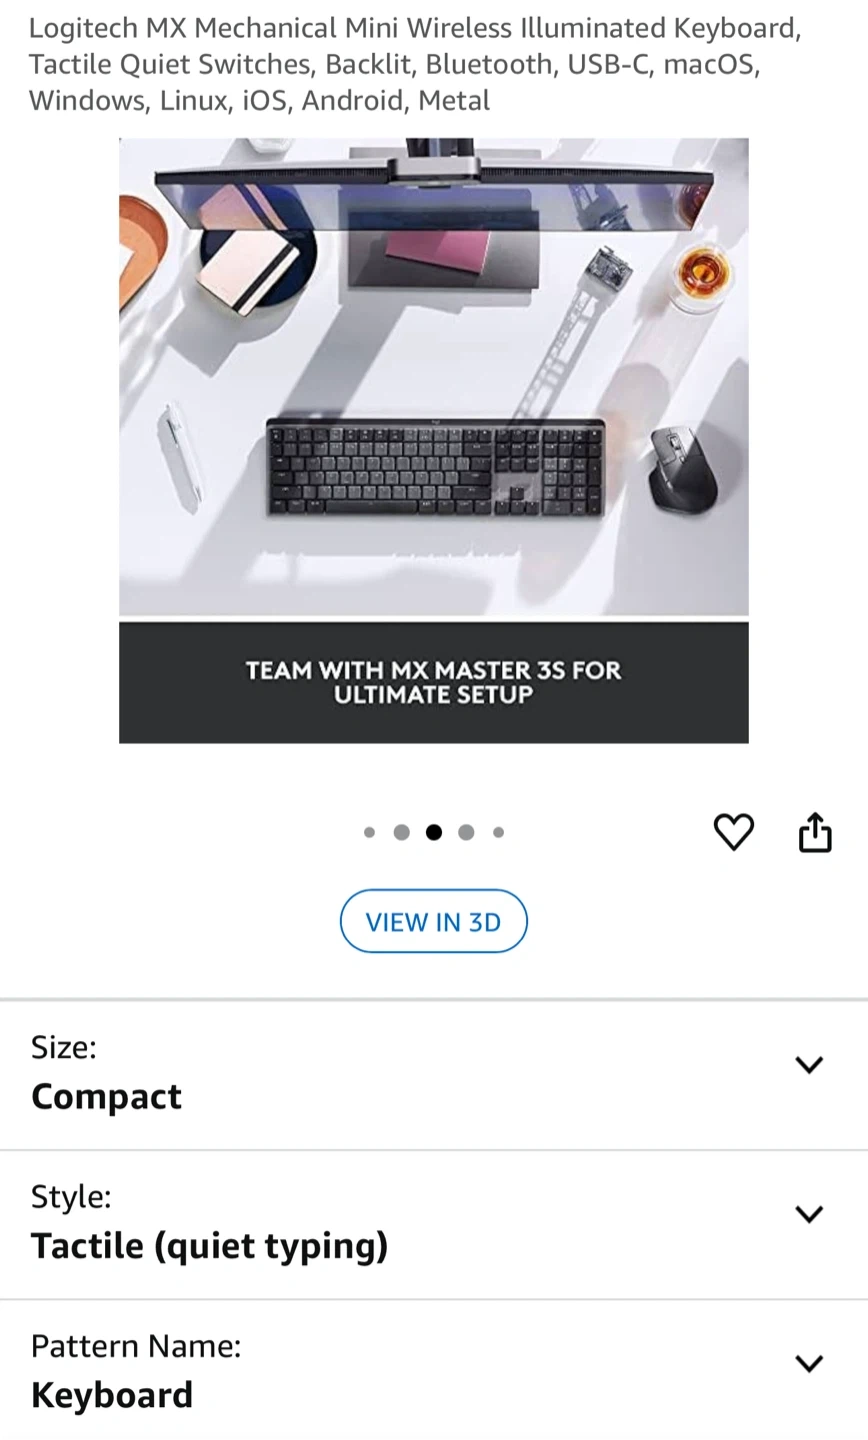Screen dimensions: 868x1440
Task: Go to fifth image carousel dot
Action: click(x=498, y=832)
